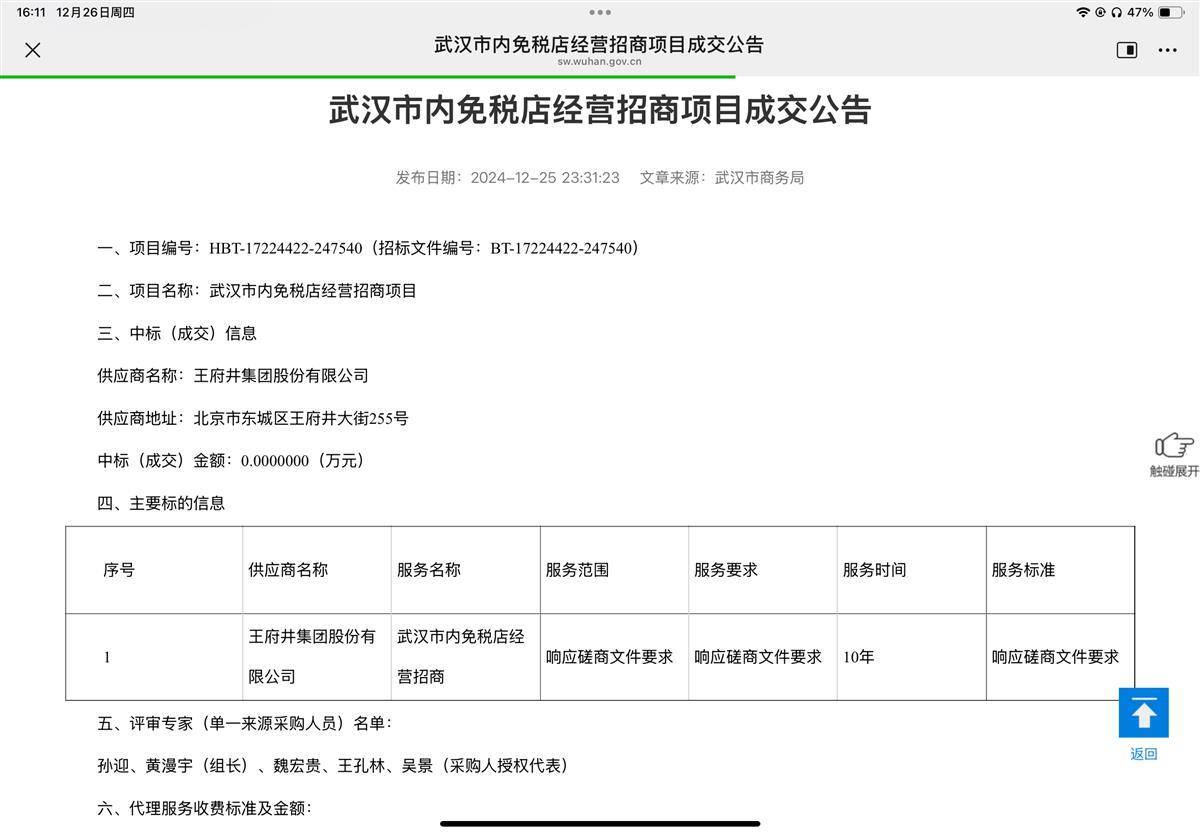
Task: Tap the 二、项目名称 line
Action: tap(257, 291)
